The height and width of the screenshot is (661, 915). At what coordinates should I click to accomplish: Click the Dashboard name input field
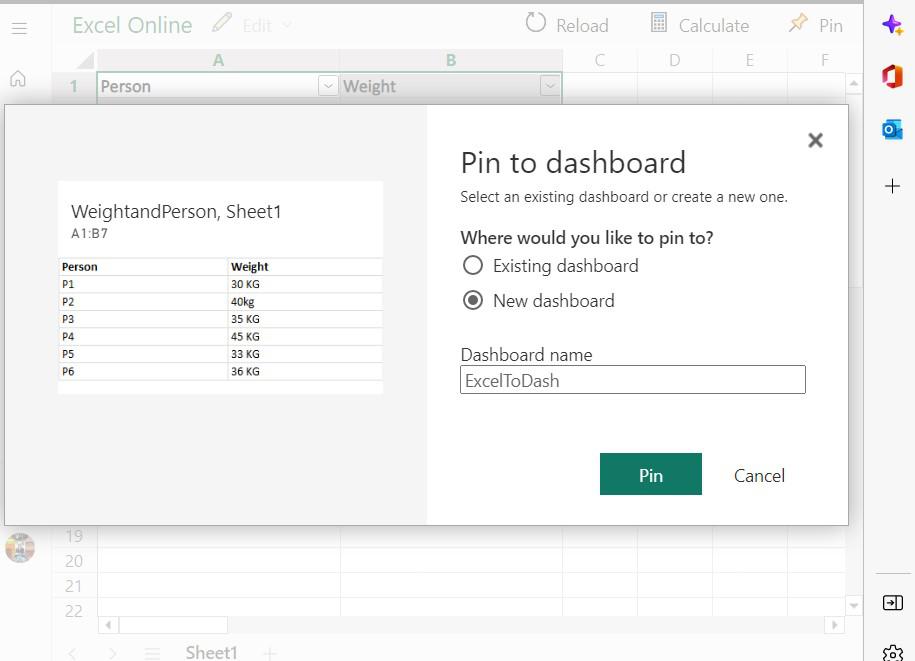[633, 380]
